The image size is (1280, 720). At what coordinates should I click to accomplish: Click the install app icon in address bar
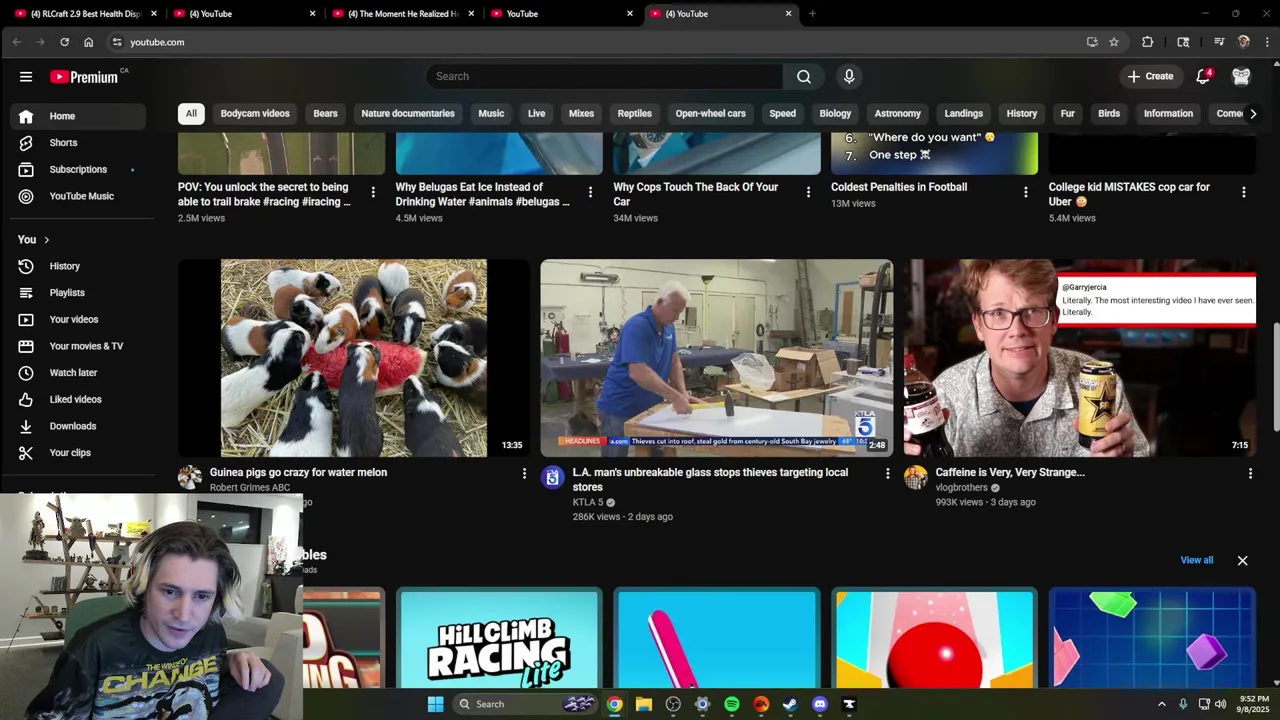(x=1092, y=42)
